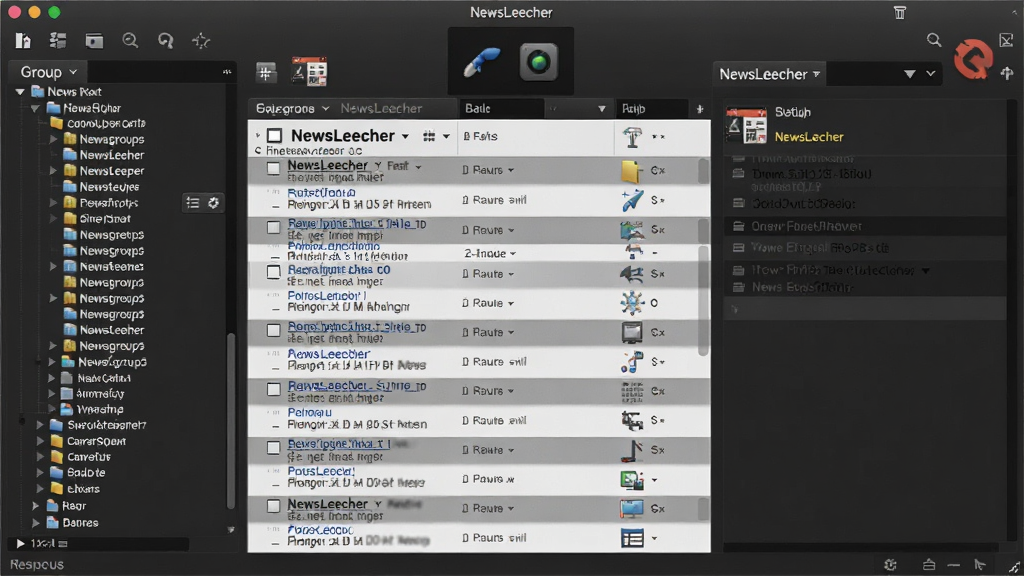Select the OnewFonetRhover item in right panel

(x=807, y=227)
